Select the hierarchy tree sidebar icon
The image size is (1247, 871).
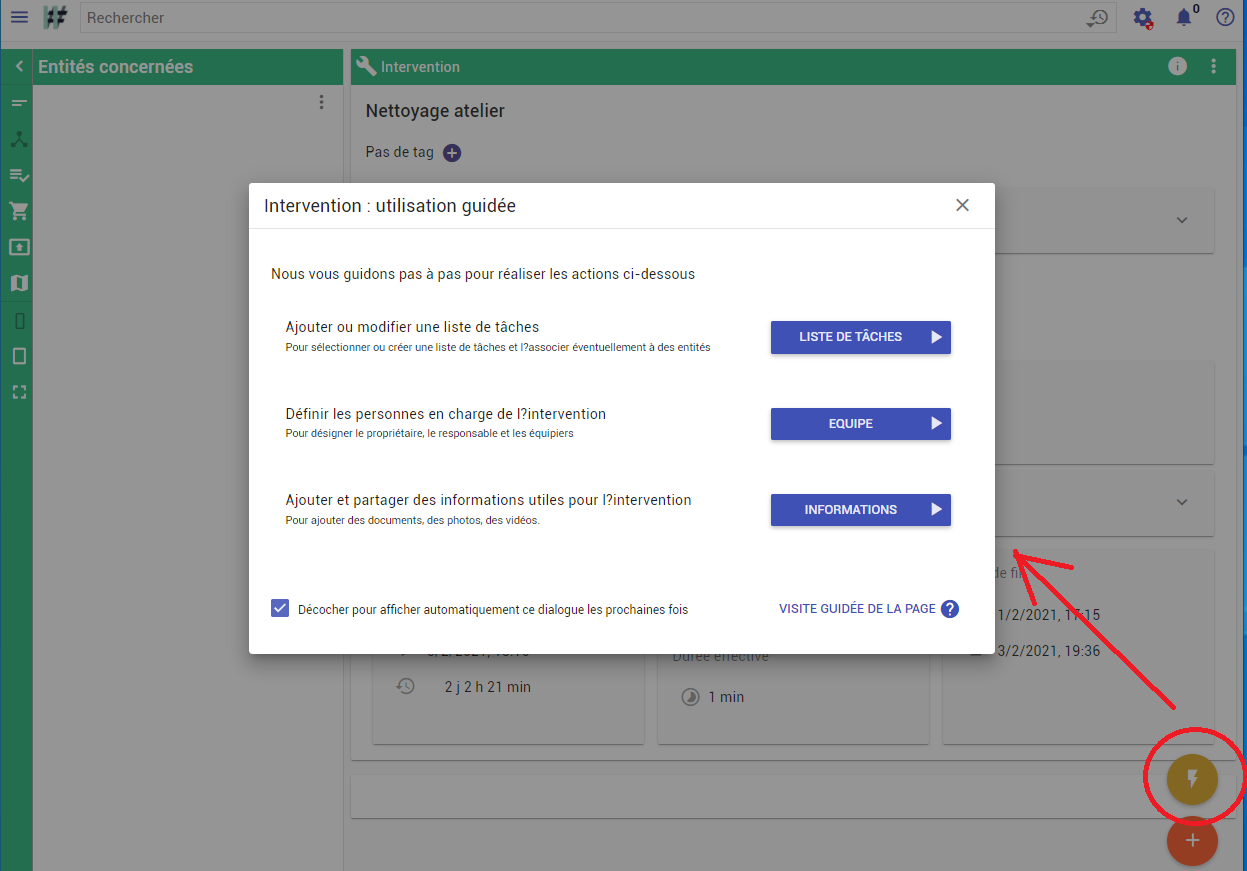pos(19,139)
